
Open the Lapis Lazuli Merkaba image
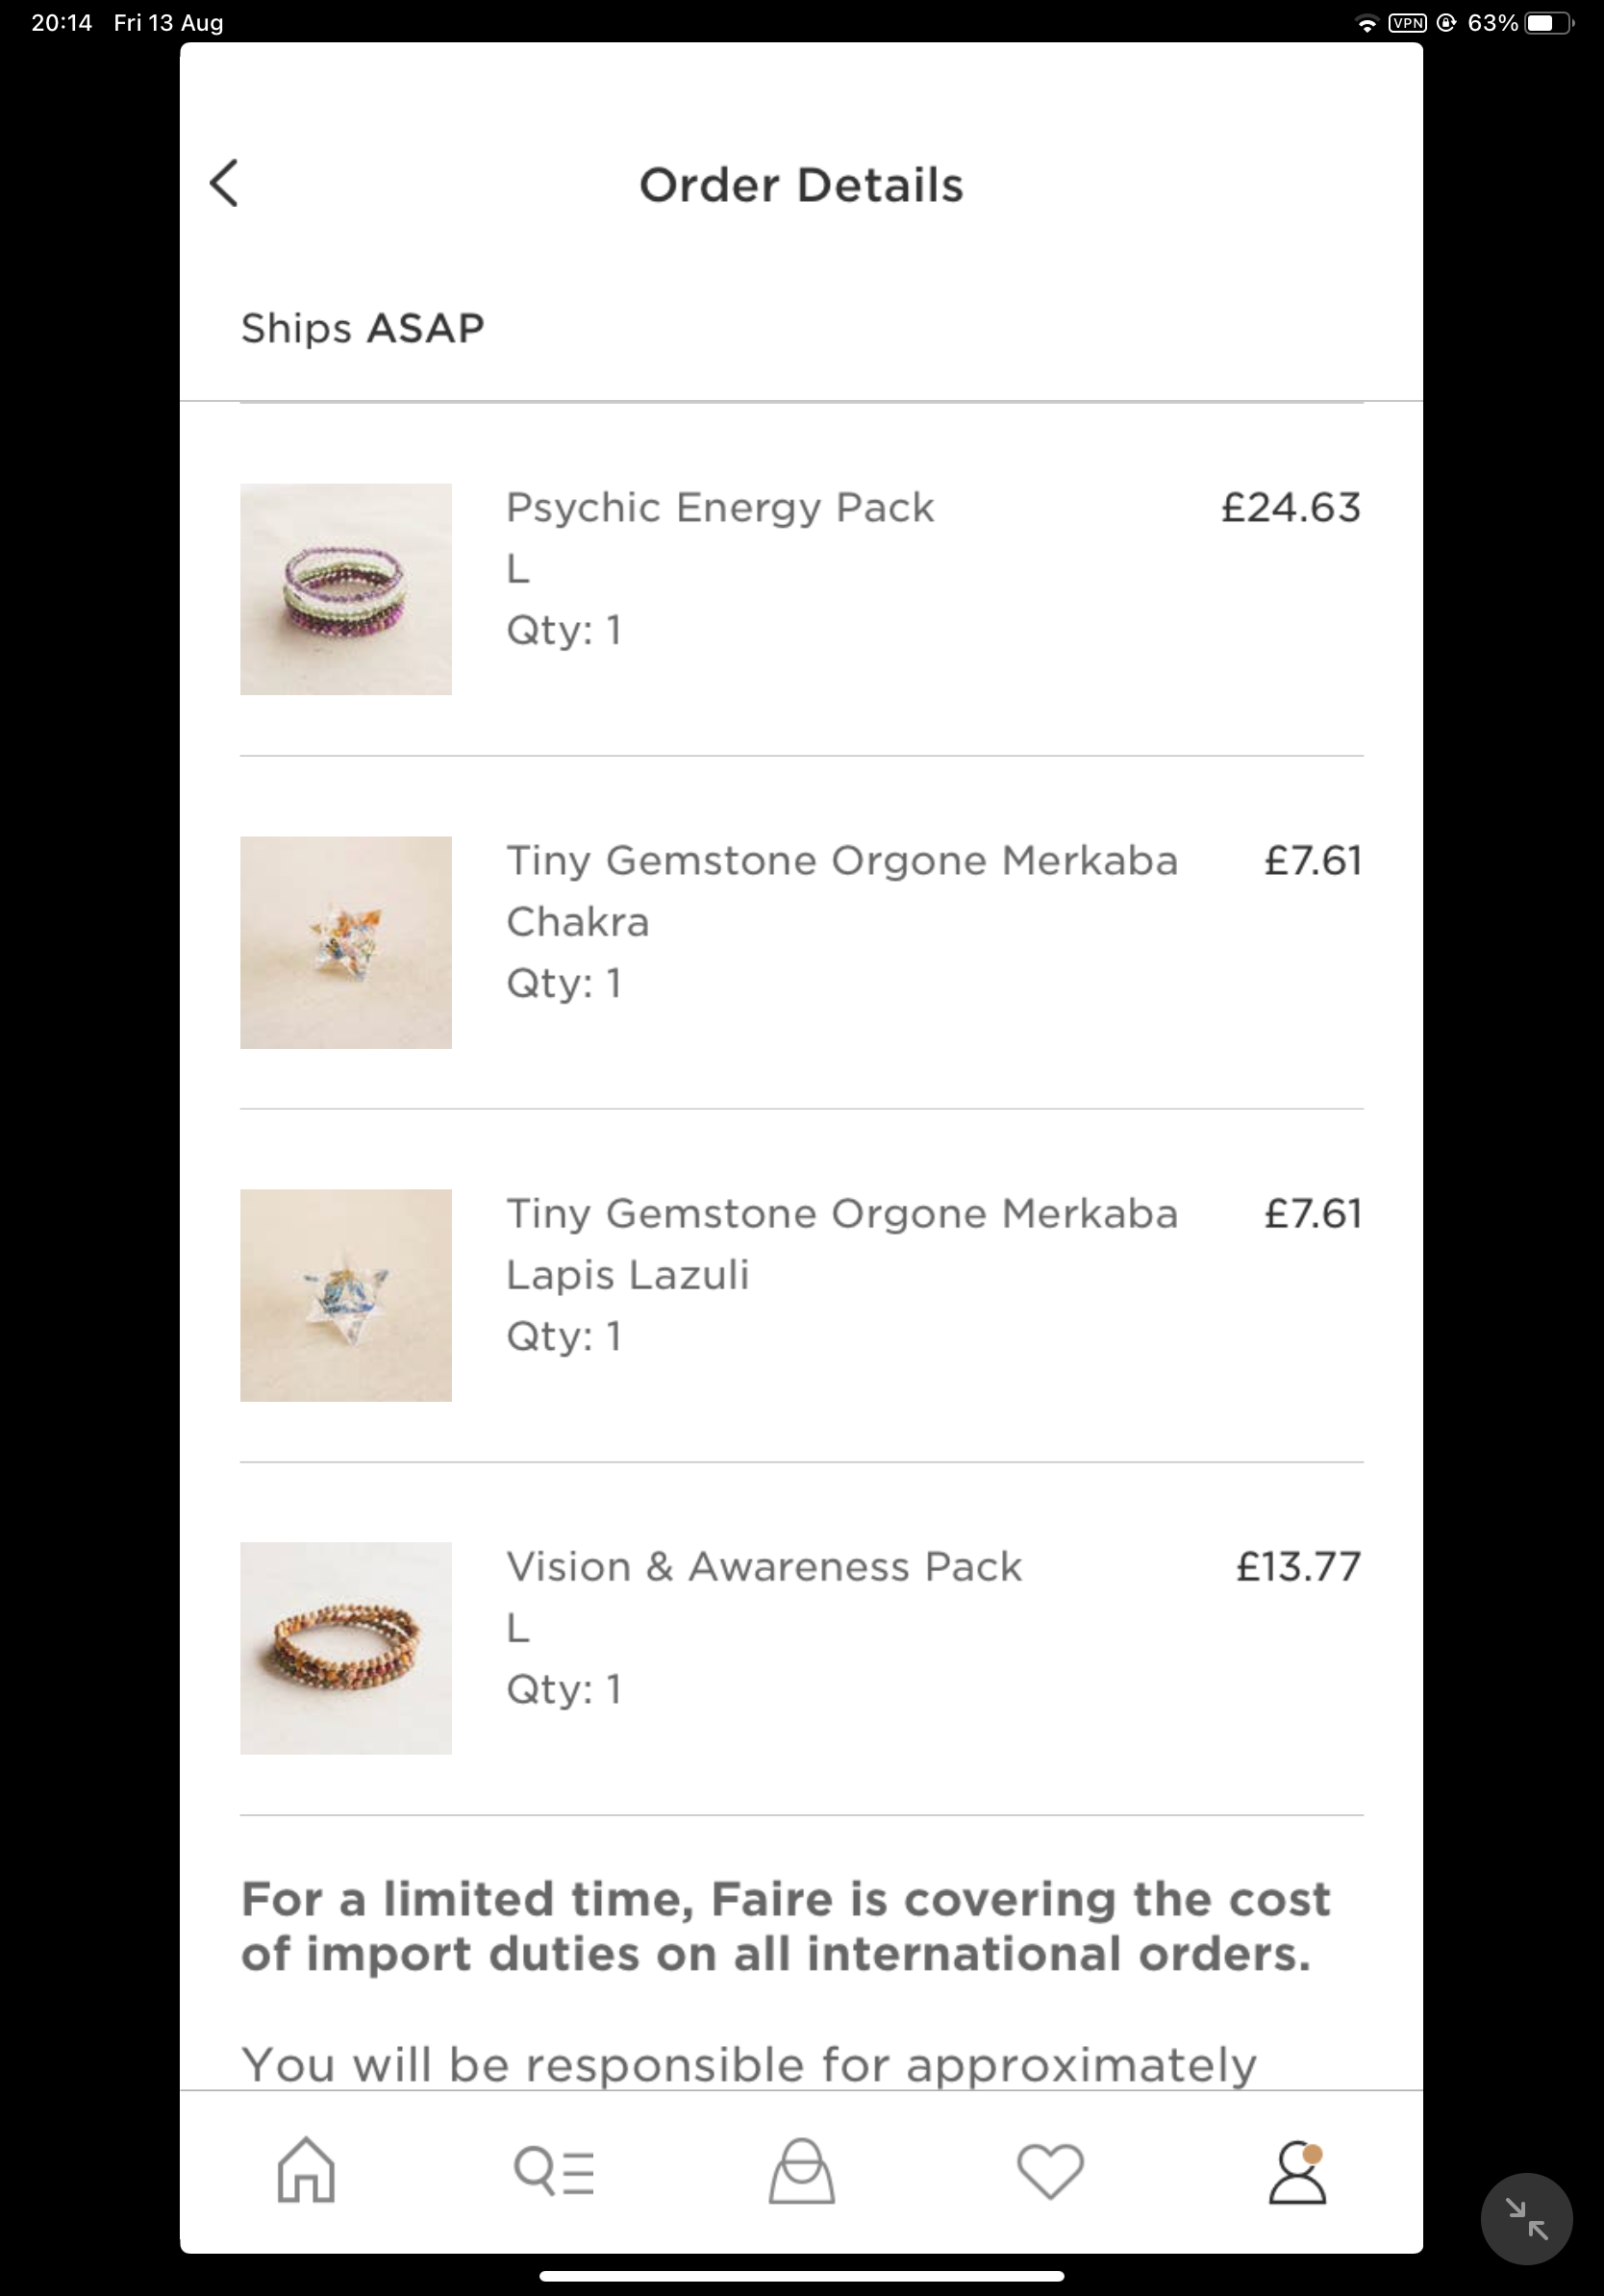pyautogui.click(x=346, y=1295)
